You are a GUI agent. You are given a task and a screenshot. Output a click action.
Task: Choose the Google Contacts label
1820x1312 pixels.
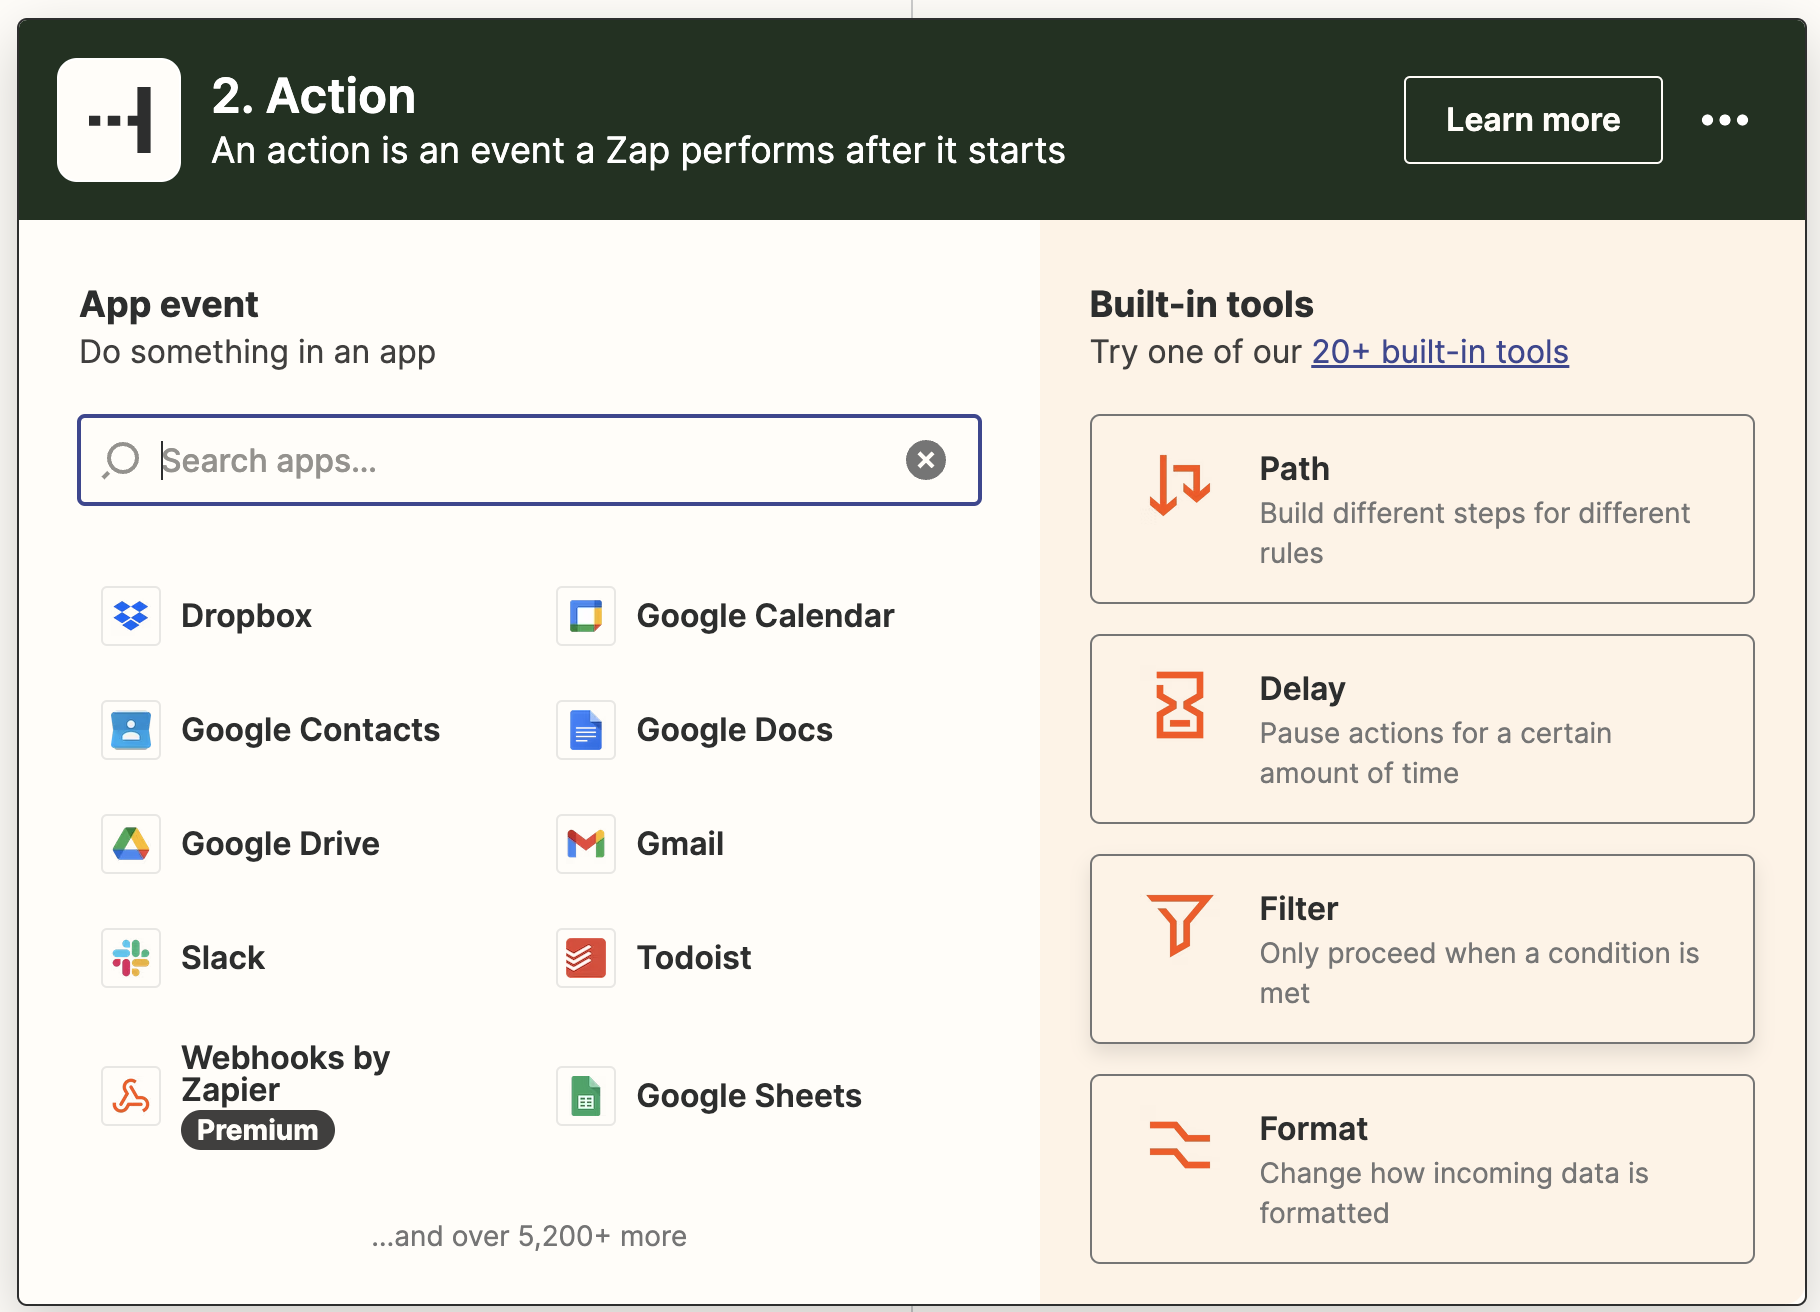point(311,730)
